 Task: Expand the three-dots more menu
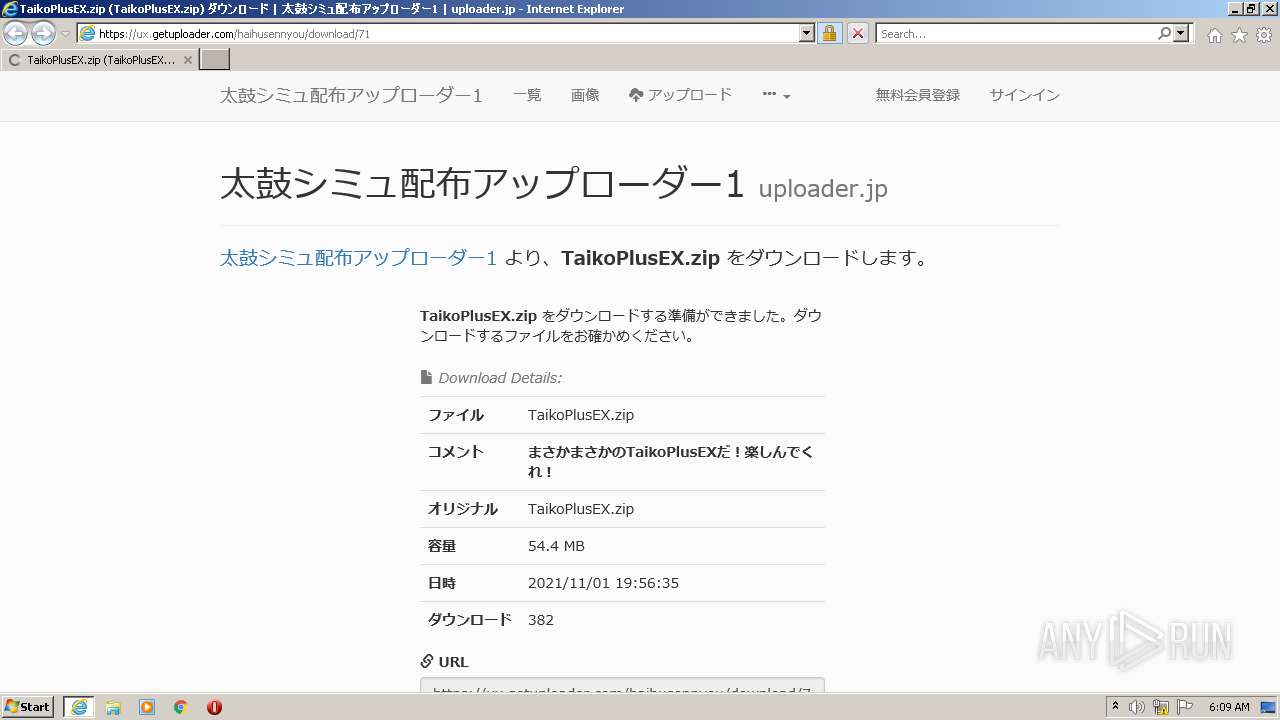[776, 95]
